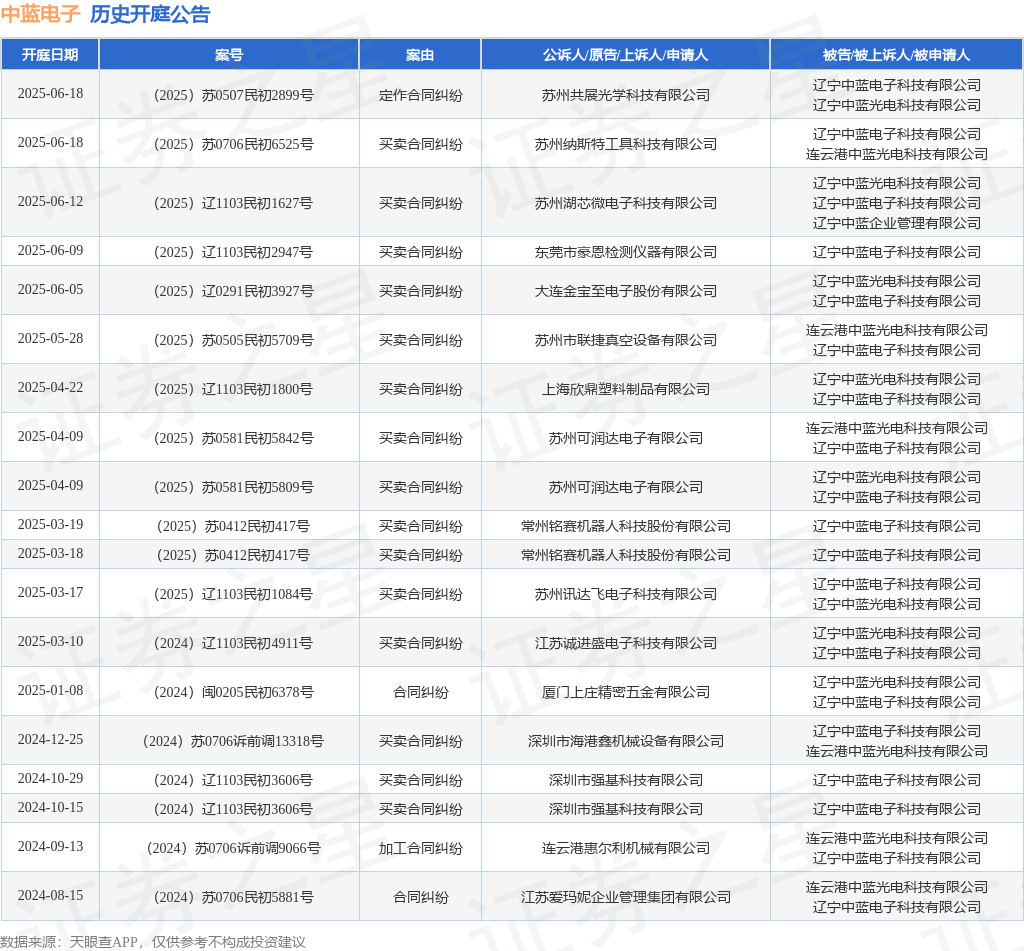Open case (2025)苏0505民初5709号

[x=229, y=340]
